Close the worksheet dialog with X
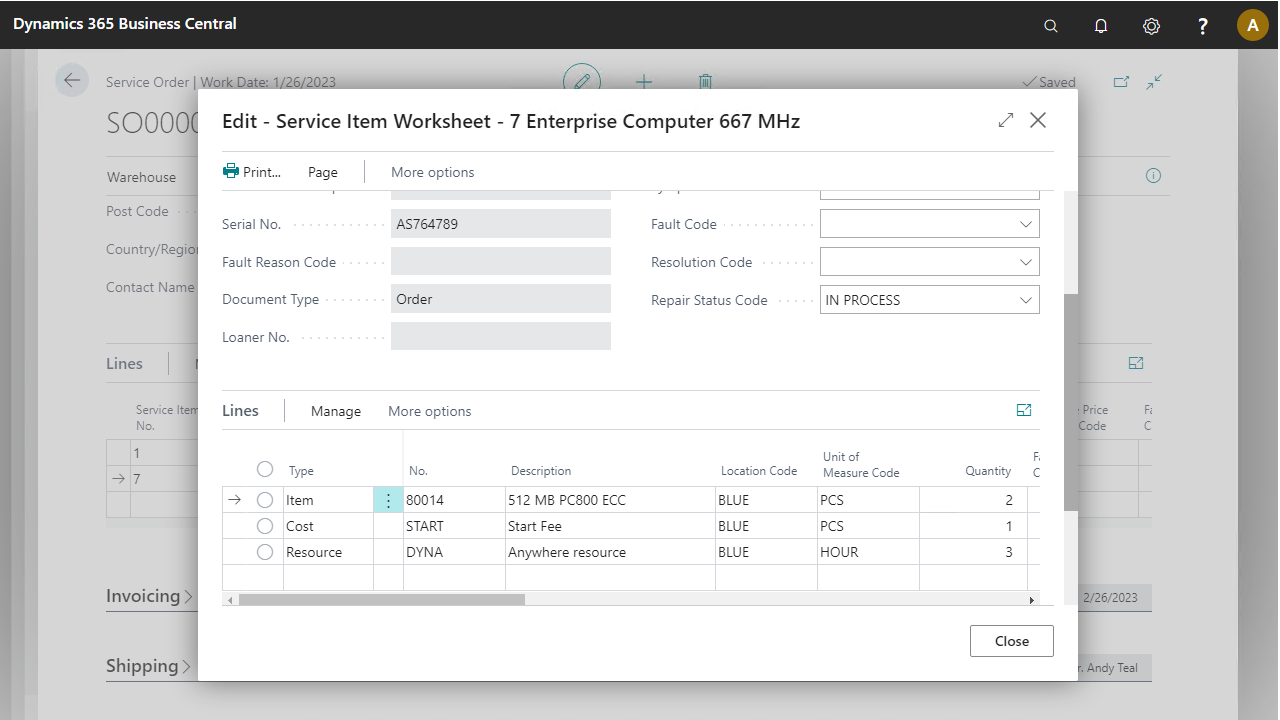 pyautogui.click(x=1038, y=120)
